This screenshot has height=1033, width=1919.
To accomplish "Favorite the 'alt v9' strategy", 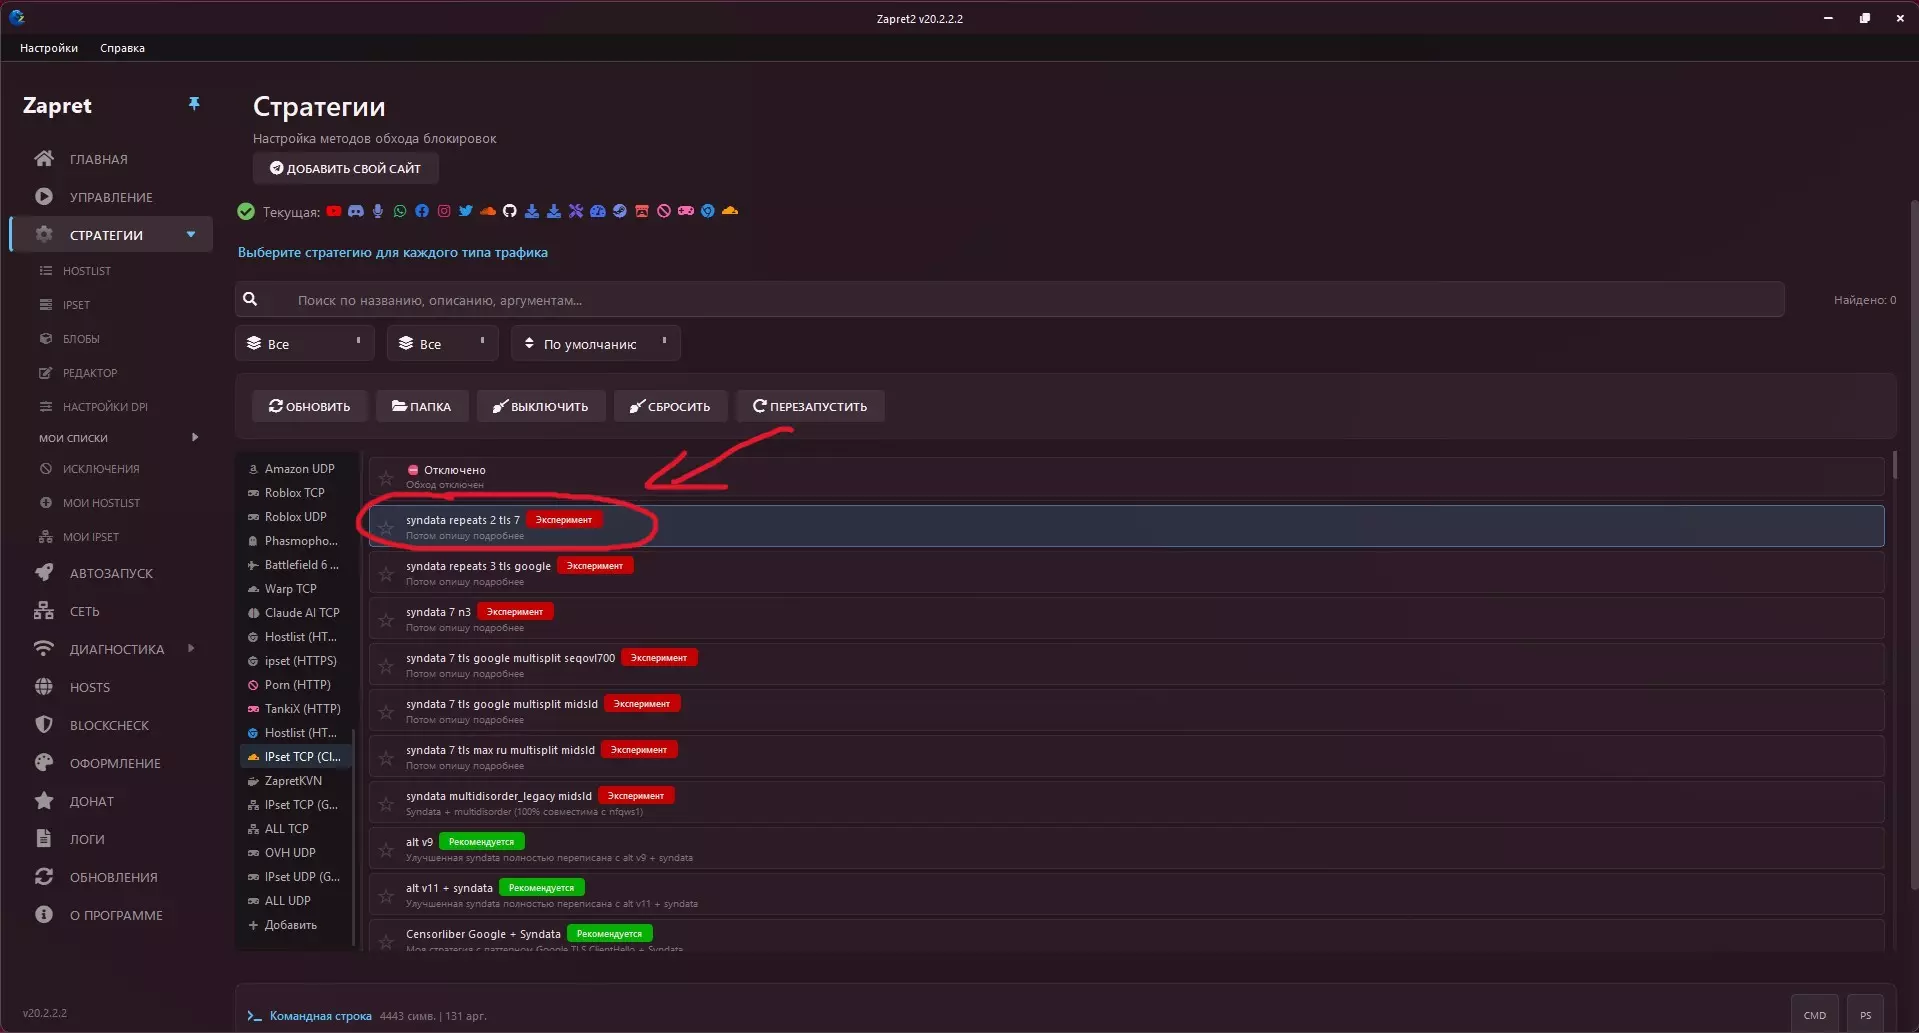I will [x=386, y=849].
